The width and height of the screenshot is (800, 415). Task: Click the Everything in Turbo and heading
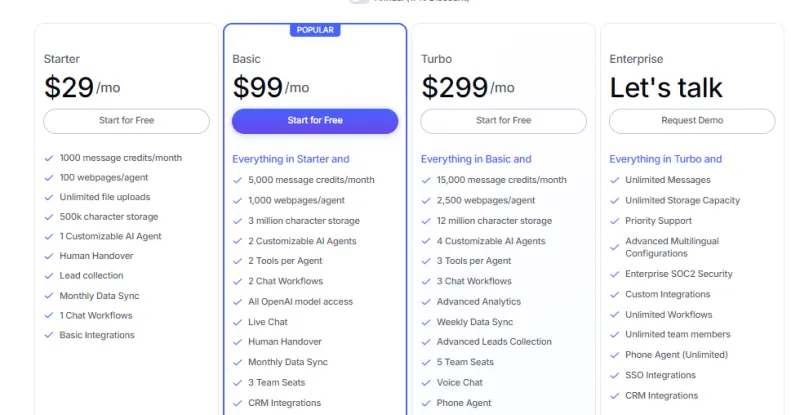(666, 159)
